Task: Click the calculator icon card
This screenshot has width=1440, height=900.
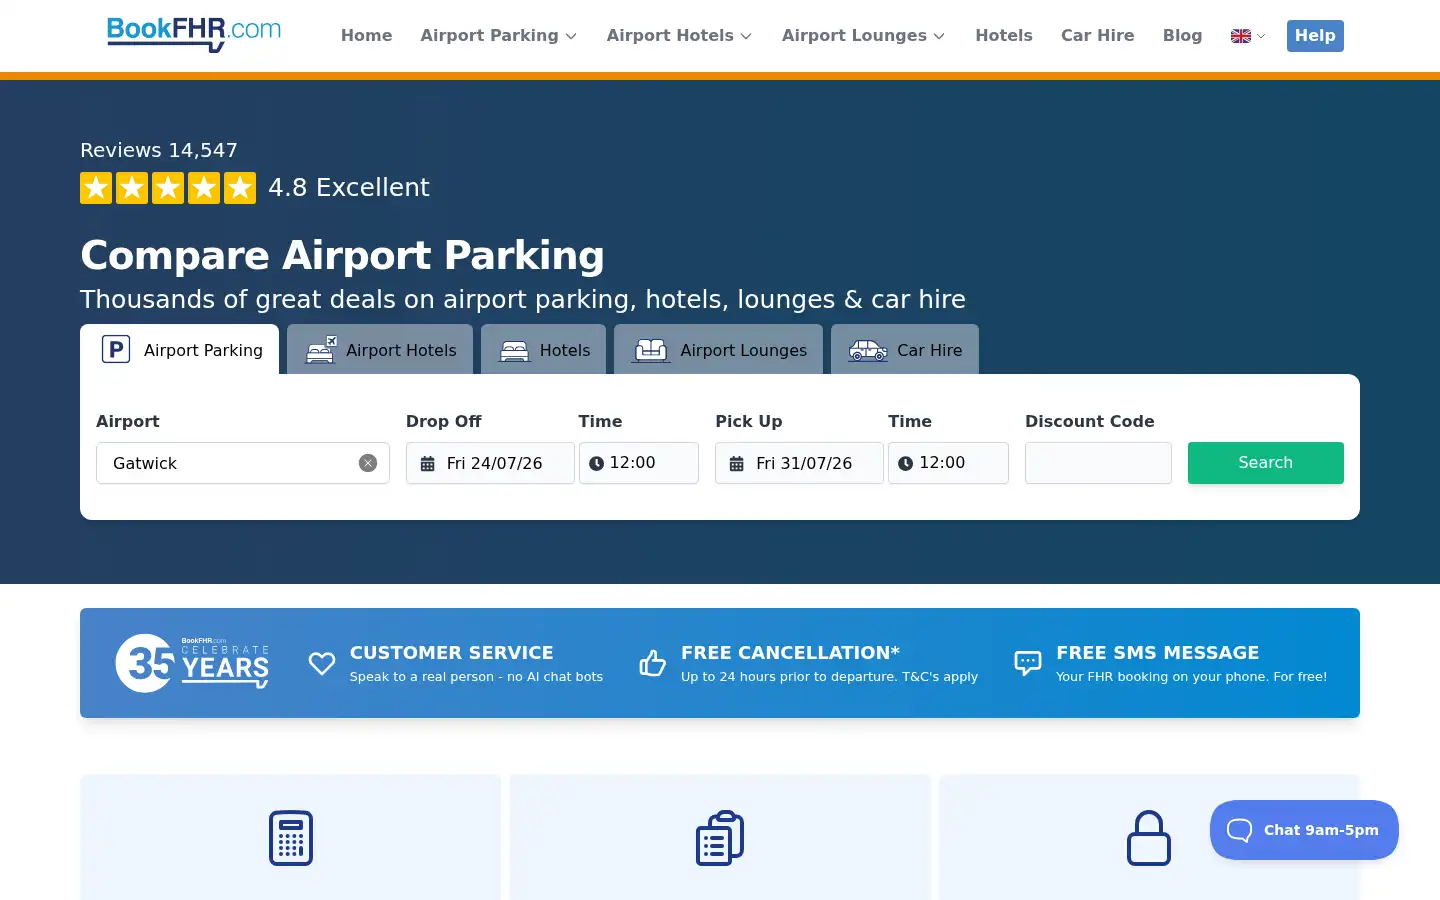Action: 291,838
